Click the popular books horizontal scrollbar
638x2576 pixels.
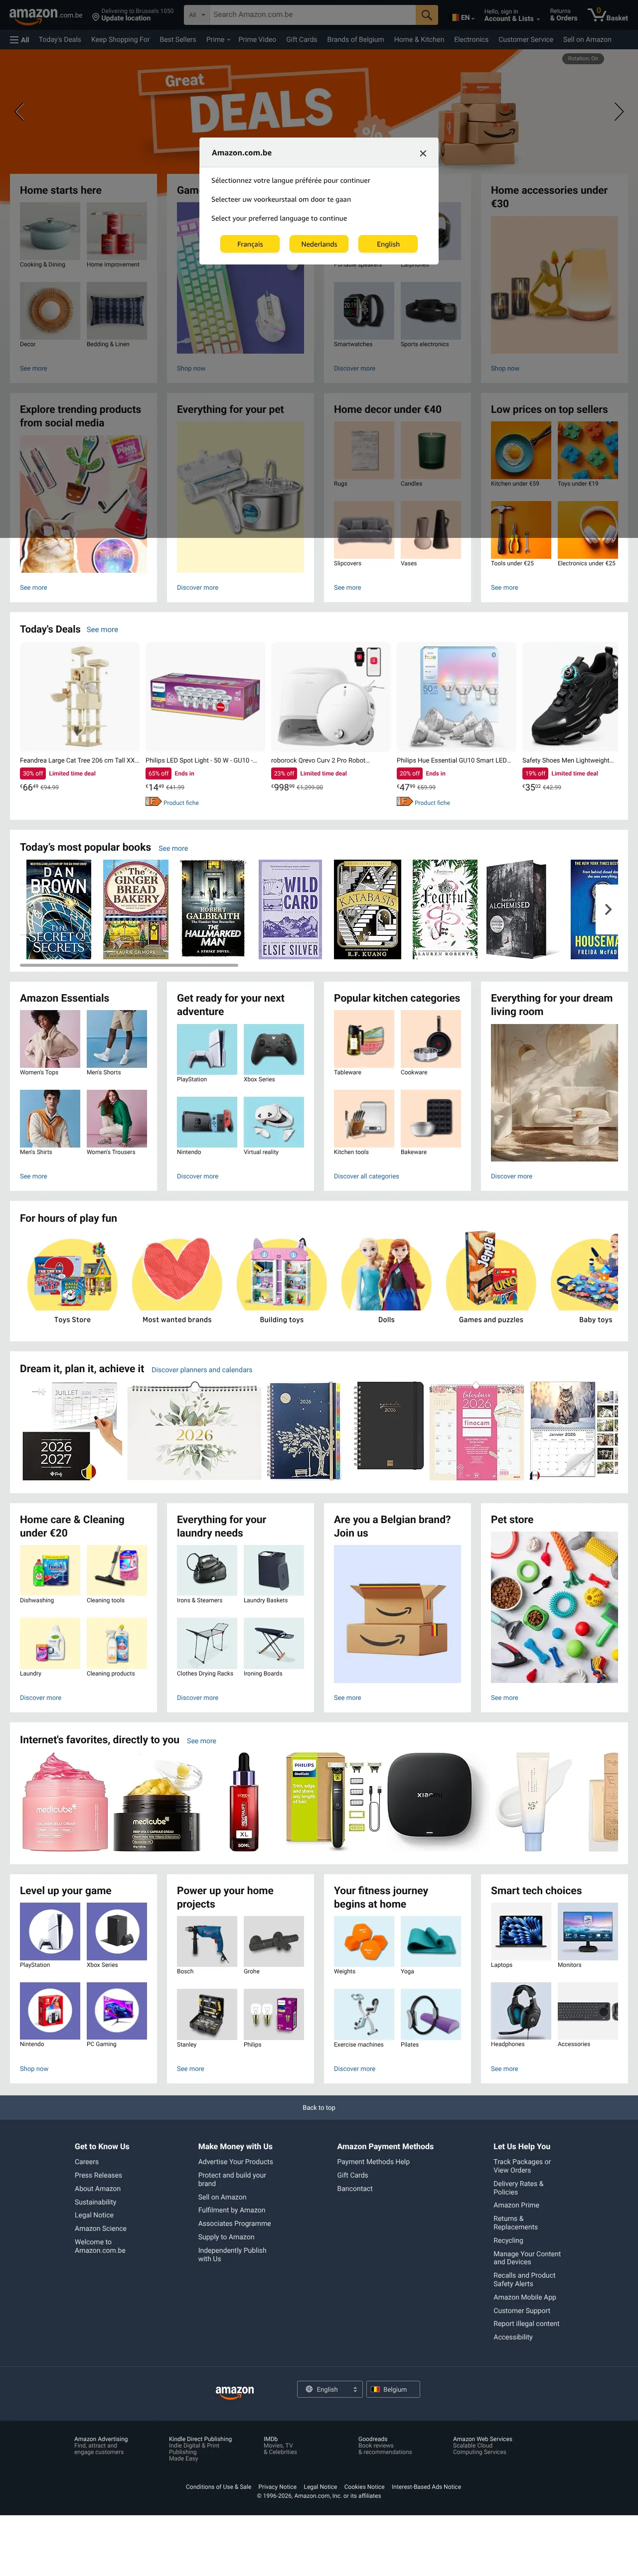(130, 965)
